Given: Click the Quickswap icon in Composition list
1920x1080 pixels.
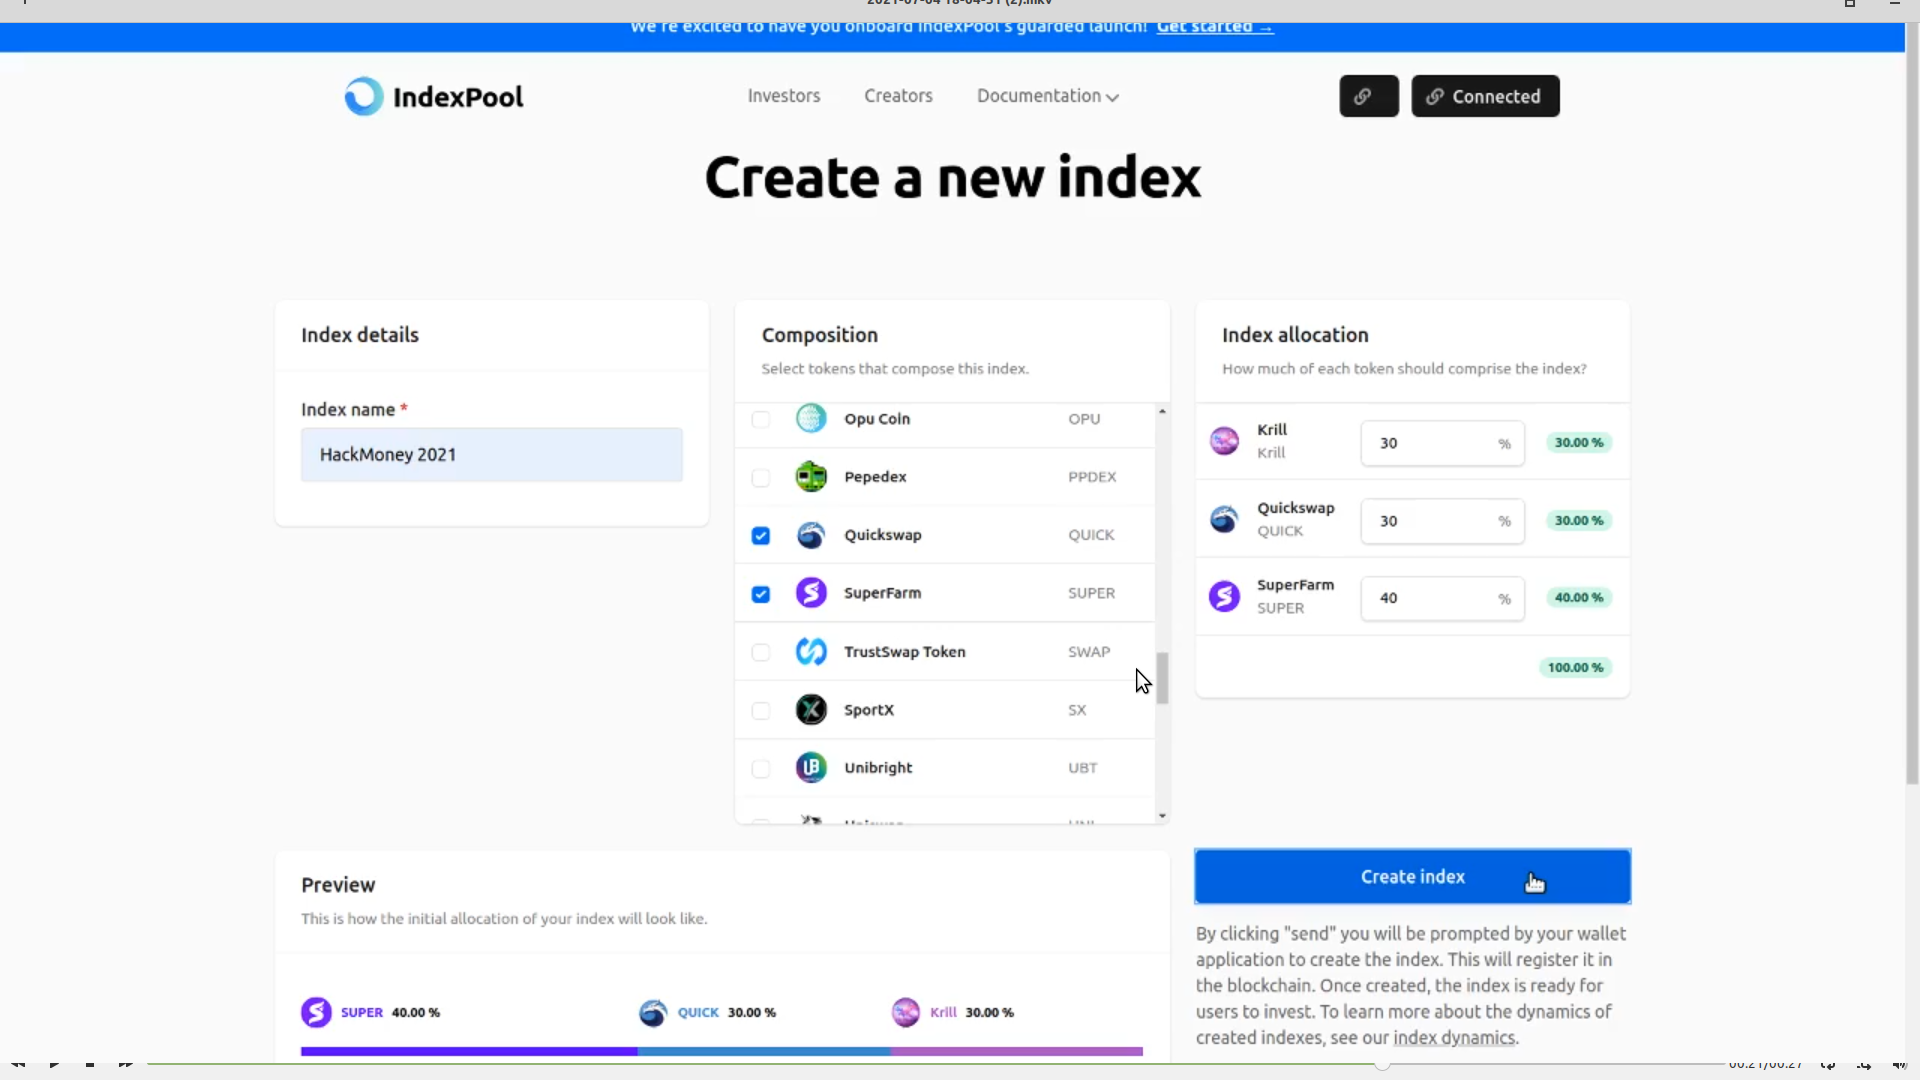Looking at the screenshot, I should point(811,535).
